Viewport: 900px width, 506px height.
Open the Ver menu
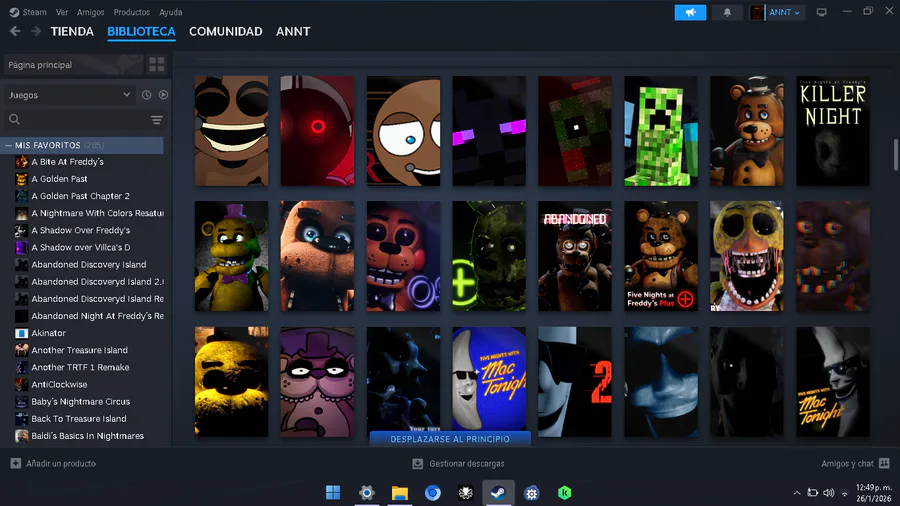pyautogui.click(x=62, y=12)
